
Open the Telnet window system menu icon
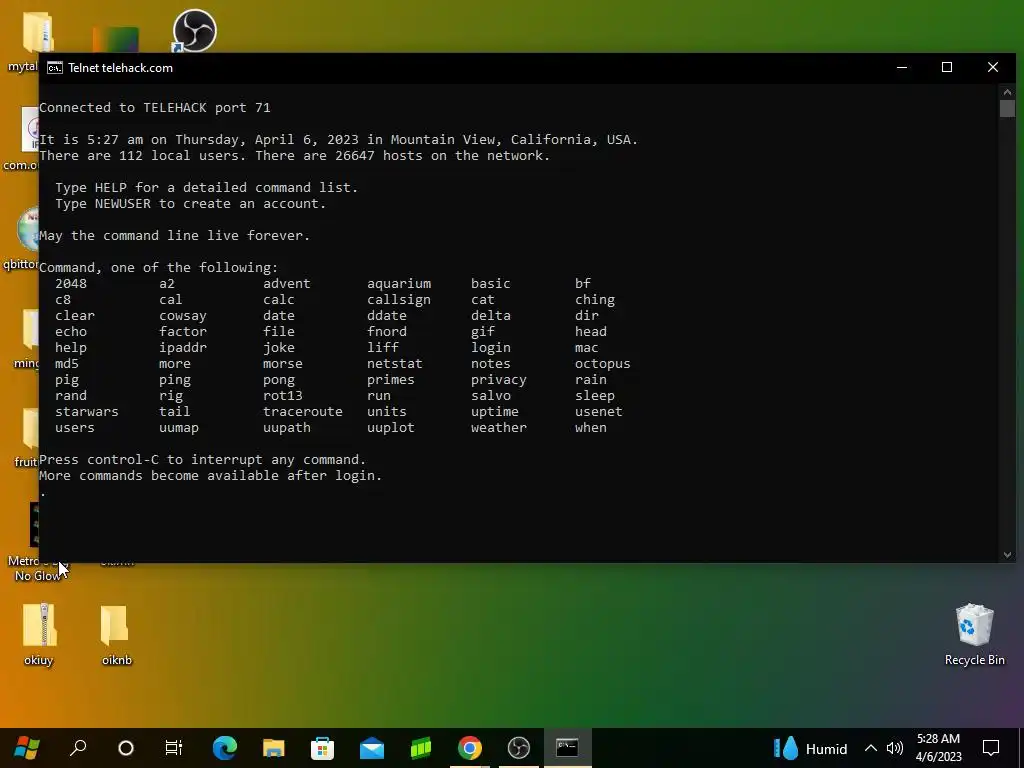(x=55, y=68)
